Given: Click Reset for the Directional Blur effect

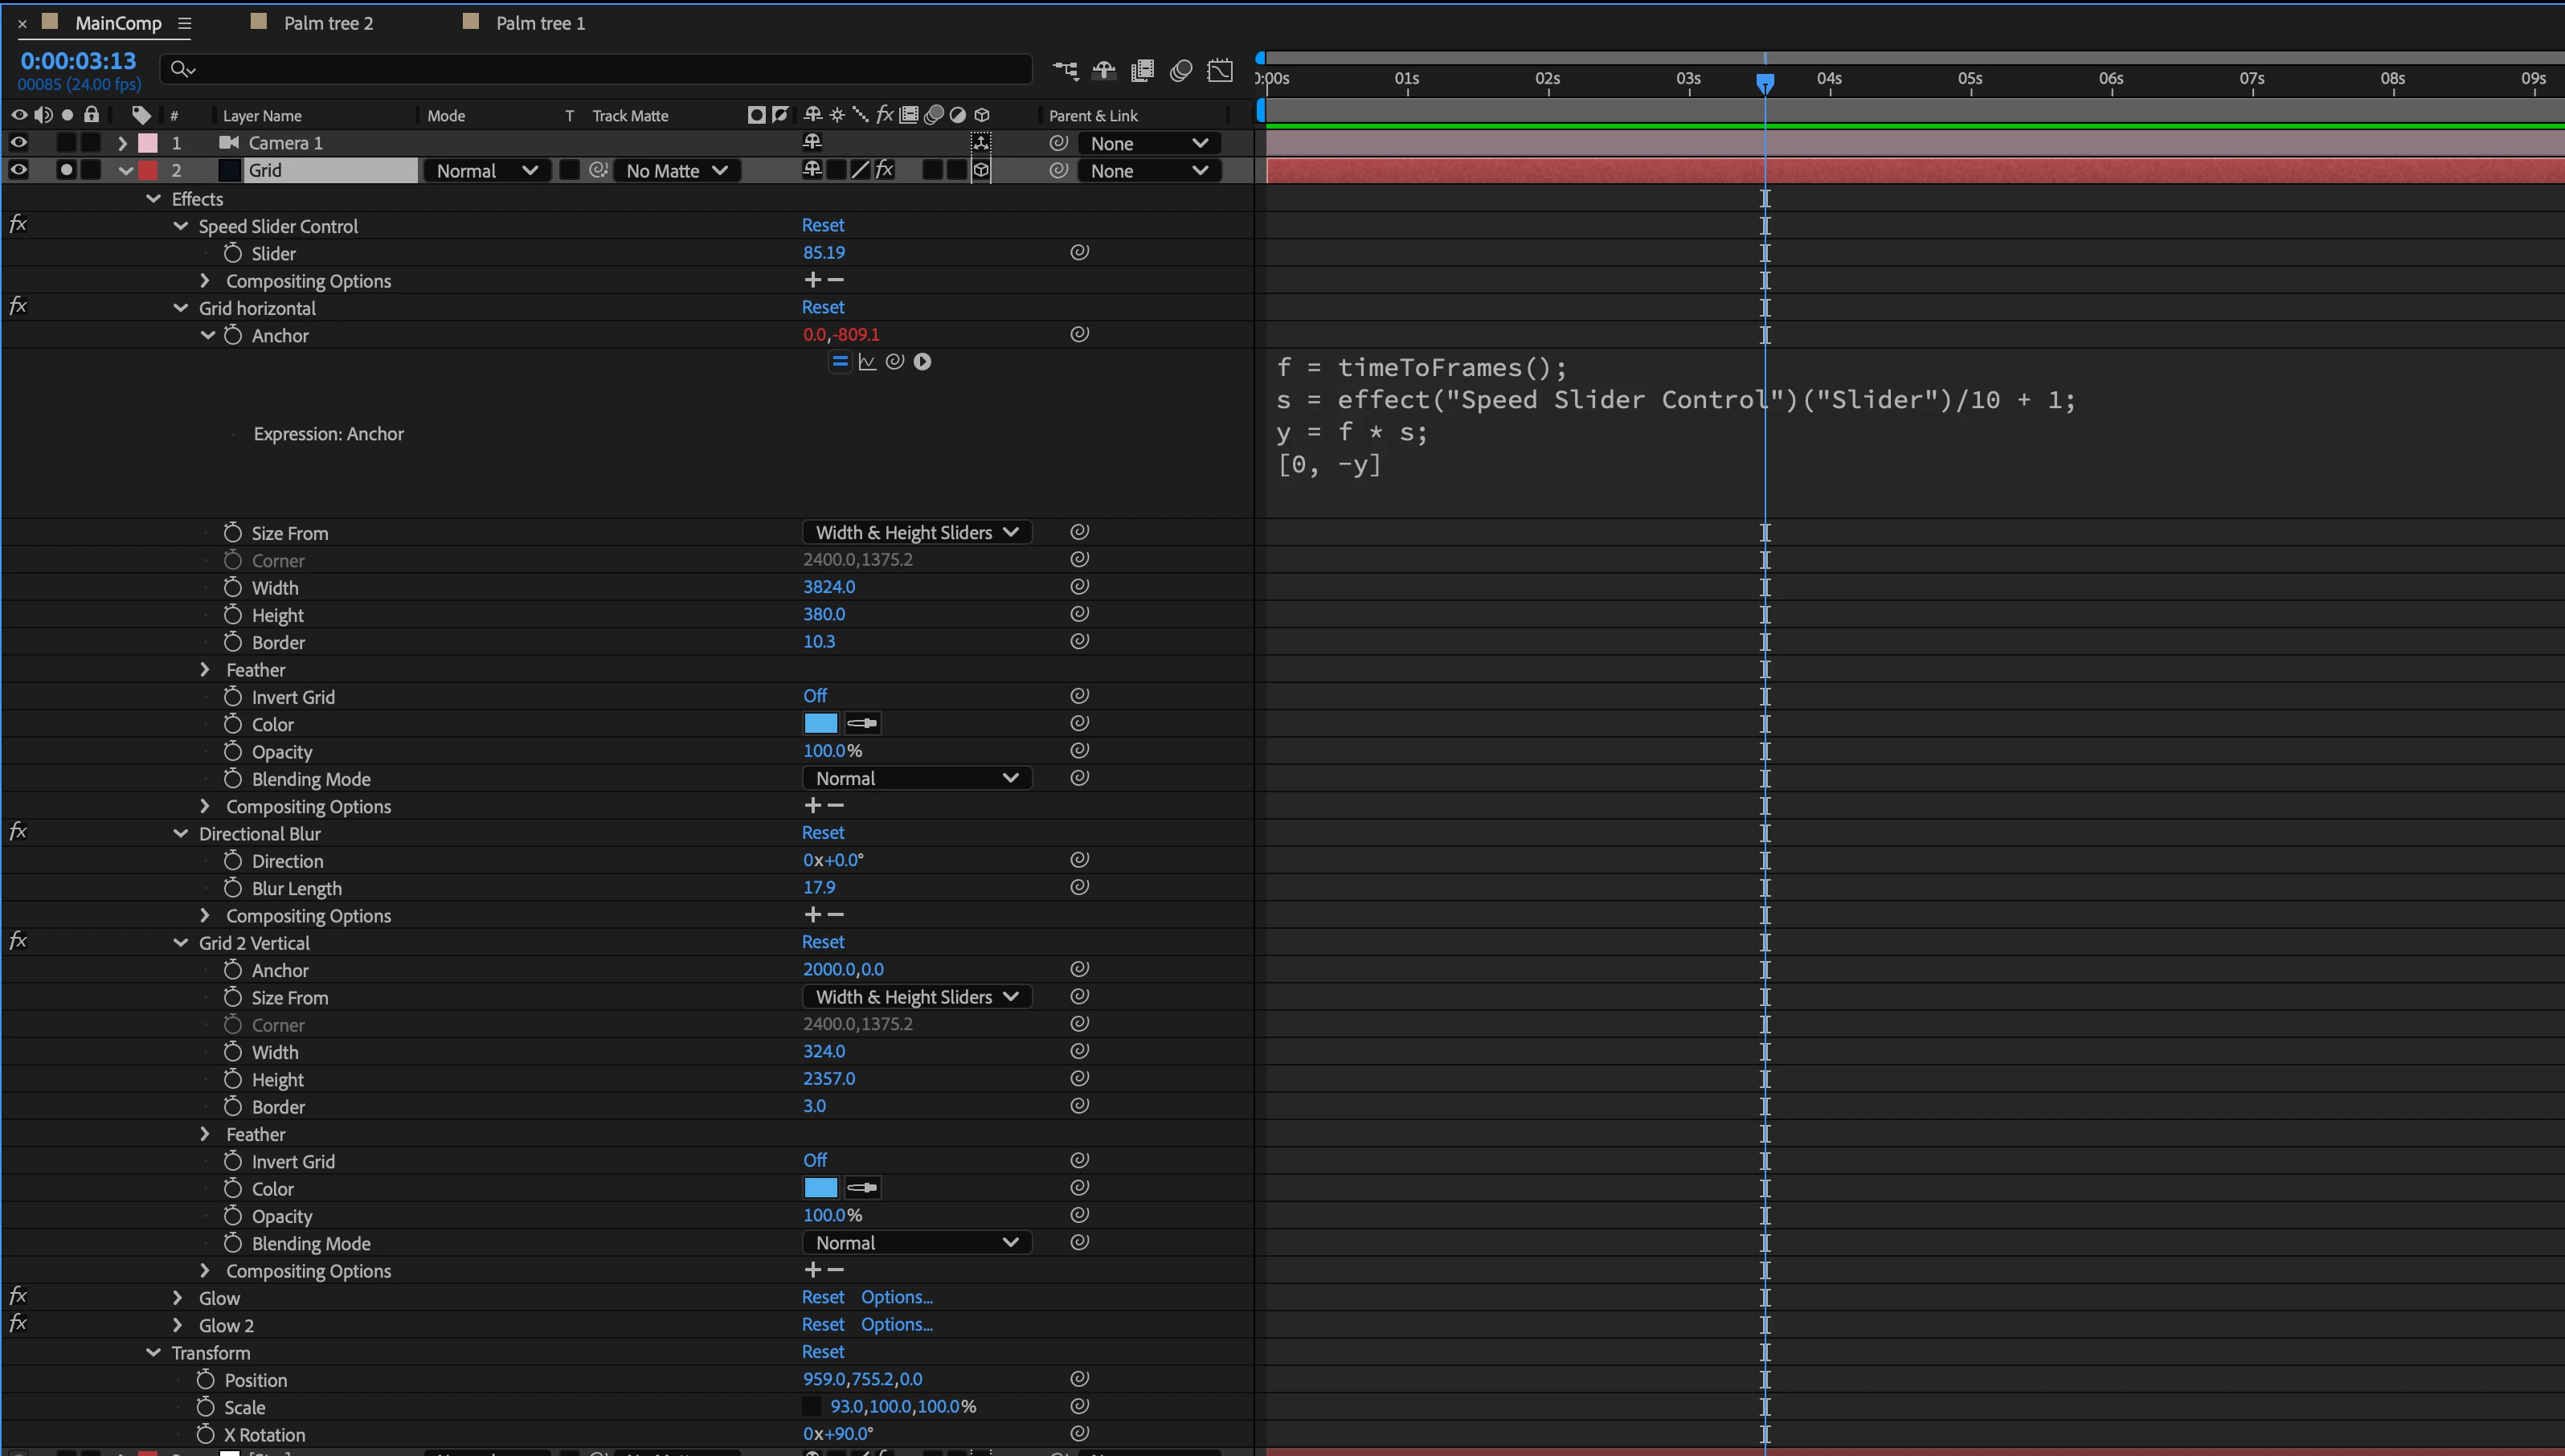Looking at the screenshot, I should pyautogui.click(x=823, y=833).
